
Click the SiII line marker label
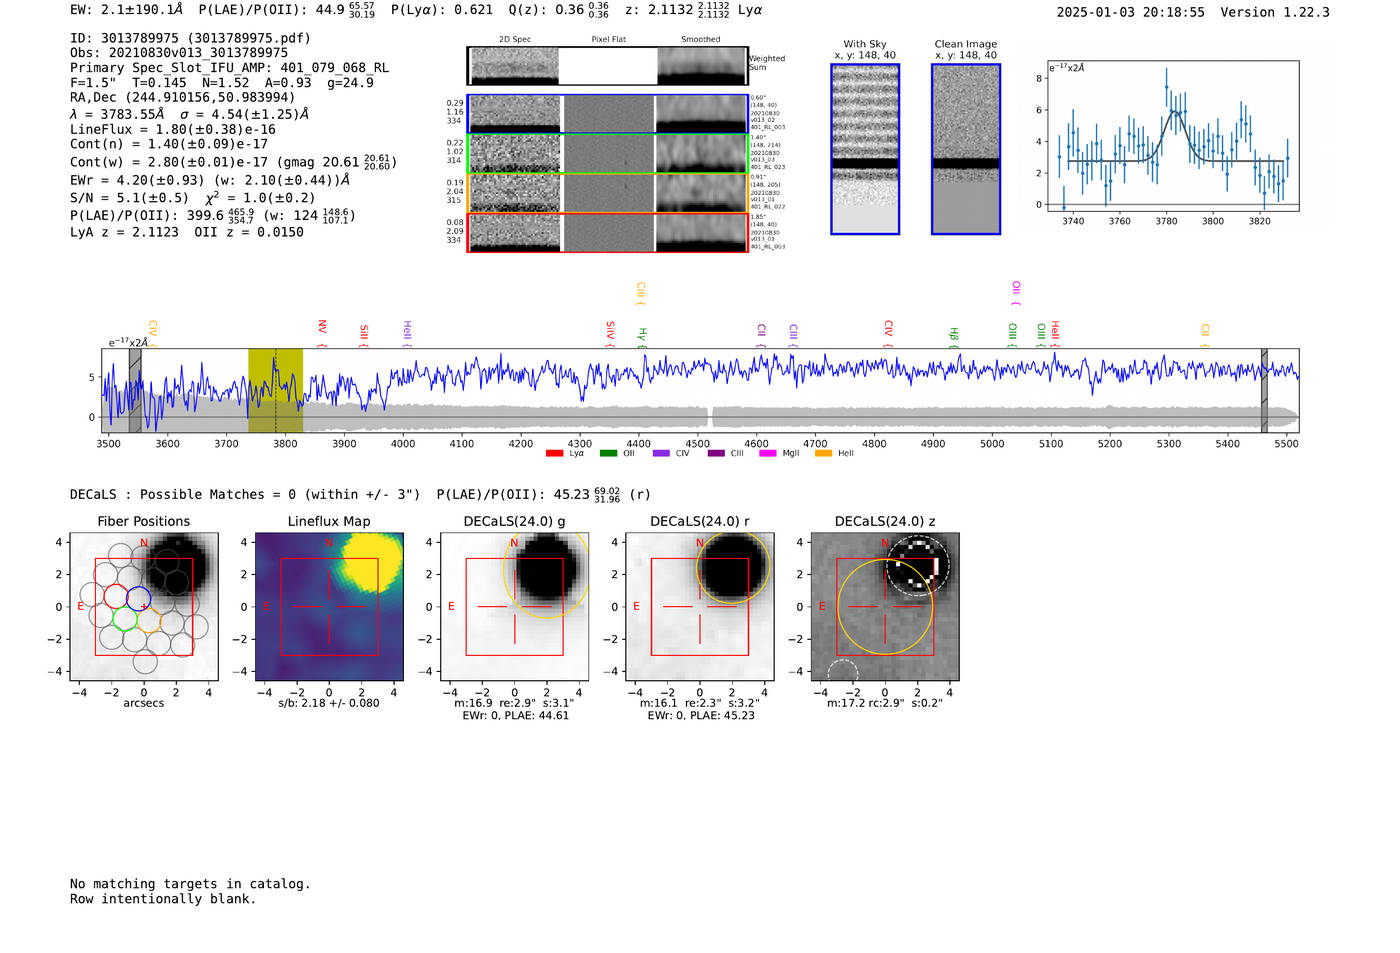364,334
